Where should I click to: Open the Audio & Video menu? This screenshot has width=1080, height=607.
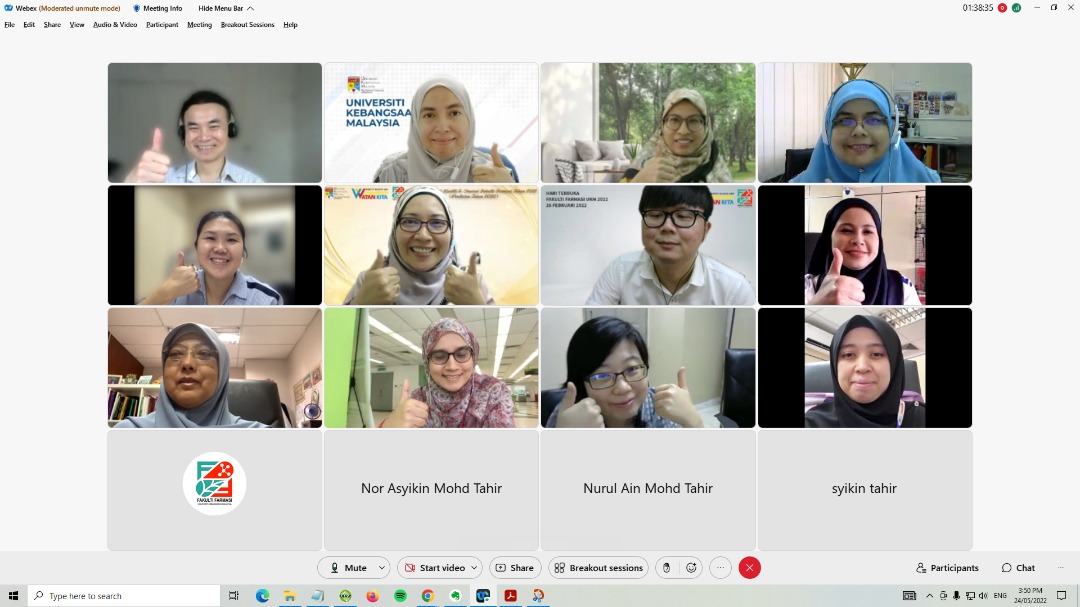(x=115, y=25)
